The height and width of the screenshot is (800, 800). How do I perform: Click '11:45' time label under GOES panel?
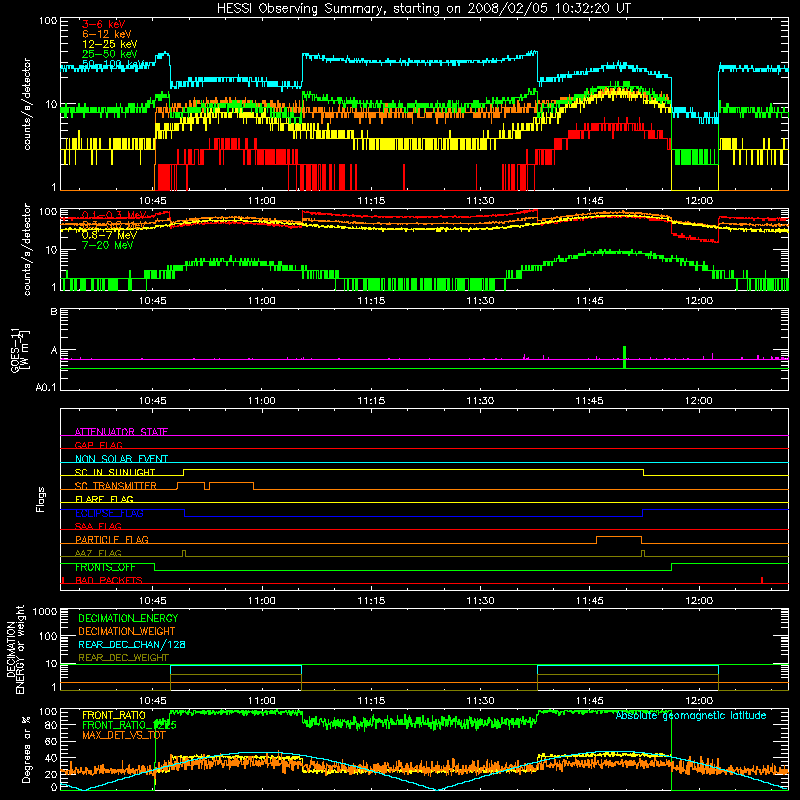pyautogui.click(x=589, y=401)
